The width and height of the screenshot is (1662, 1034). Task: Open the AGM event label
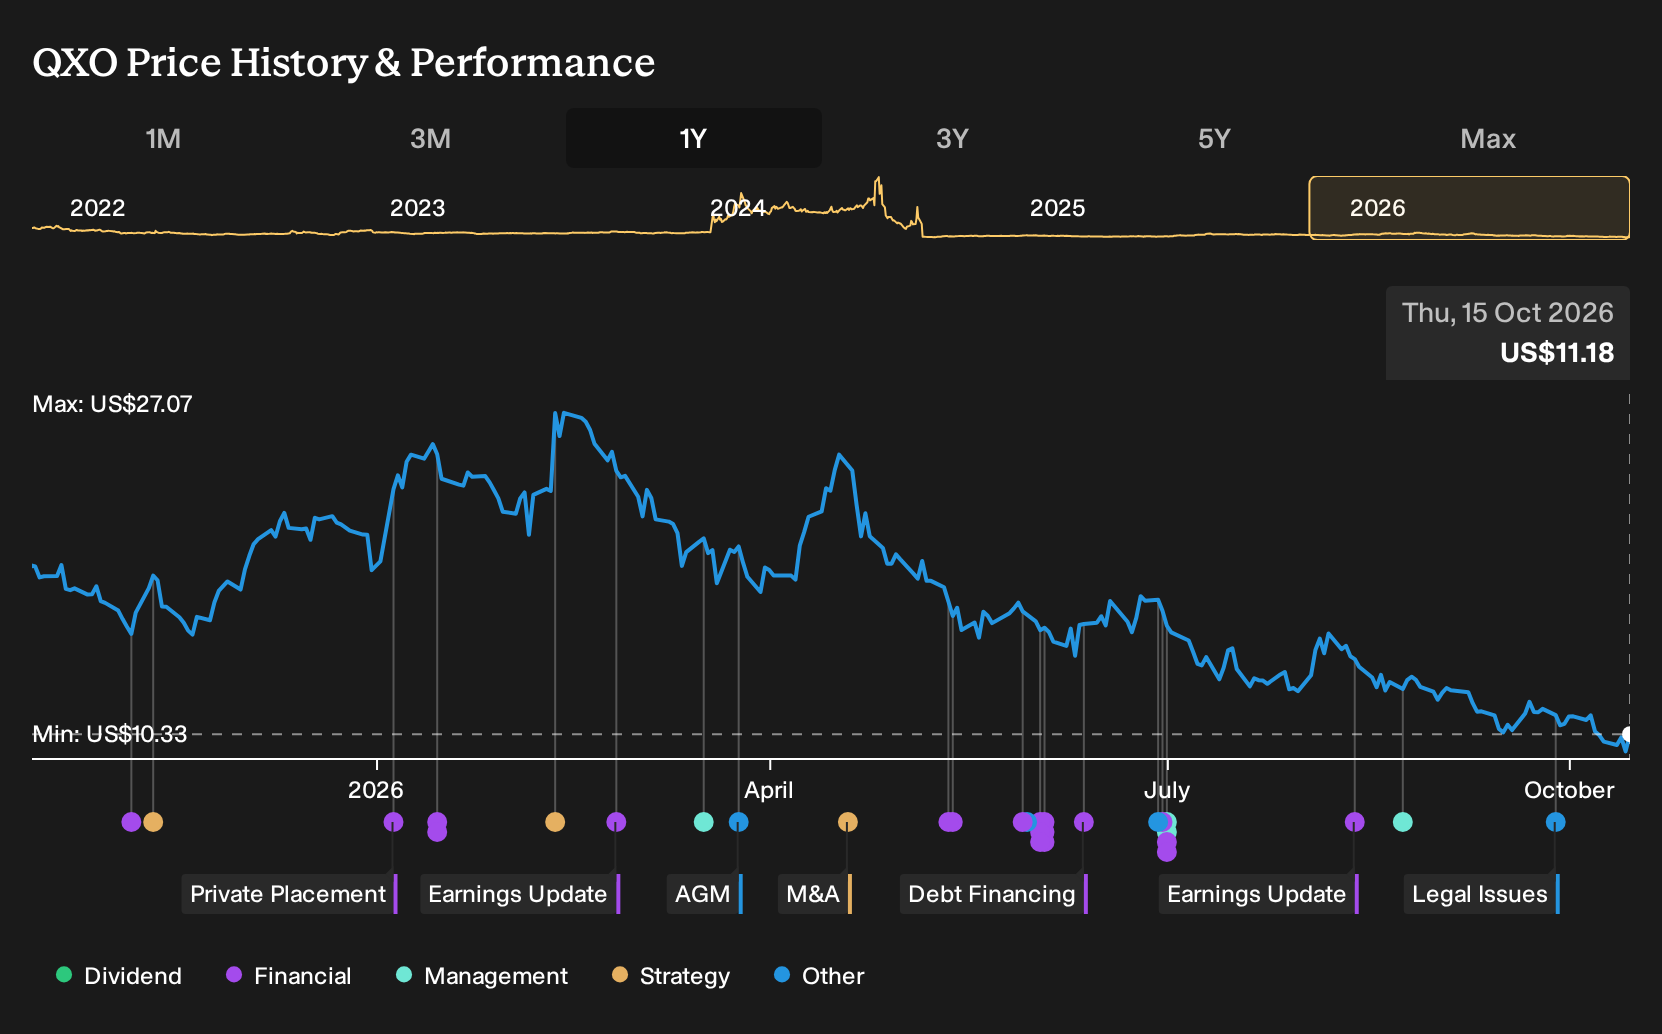point(705,894)
